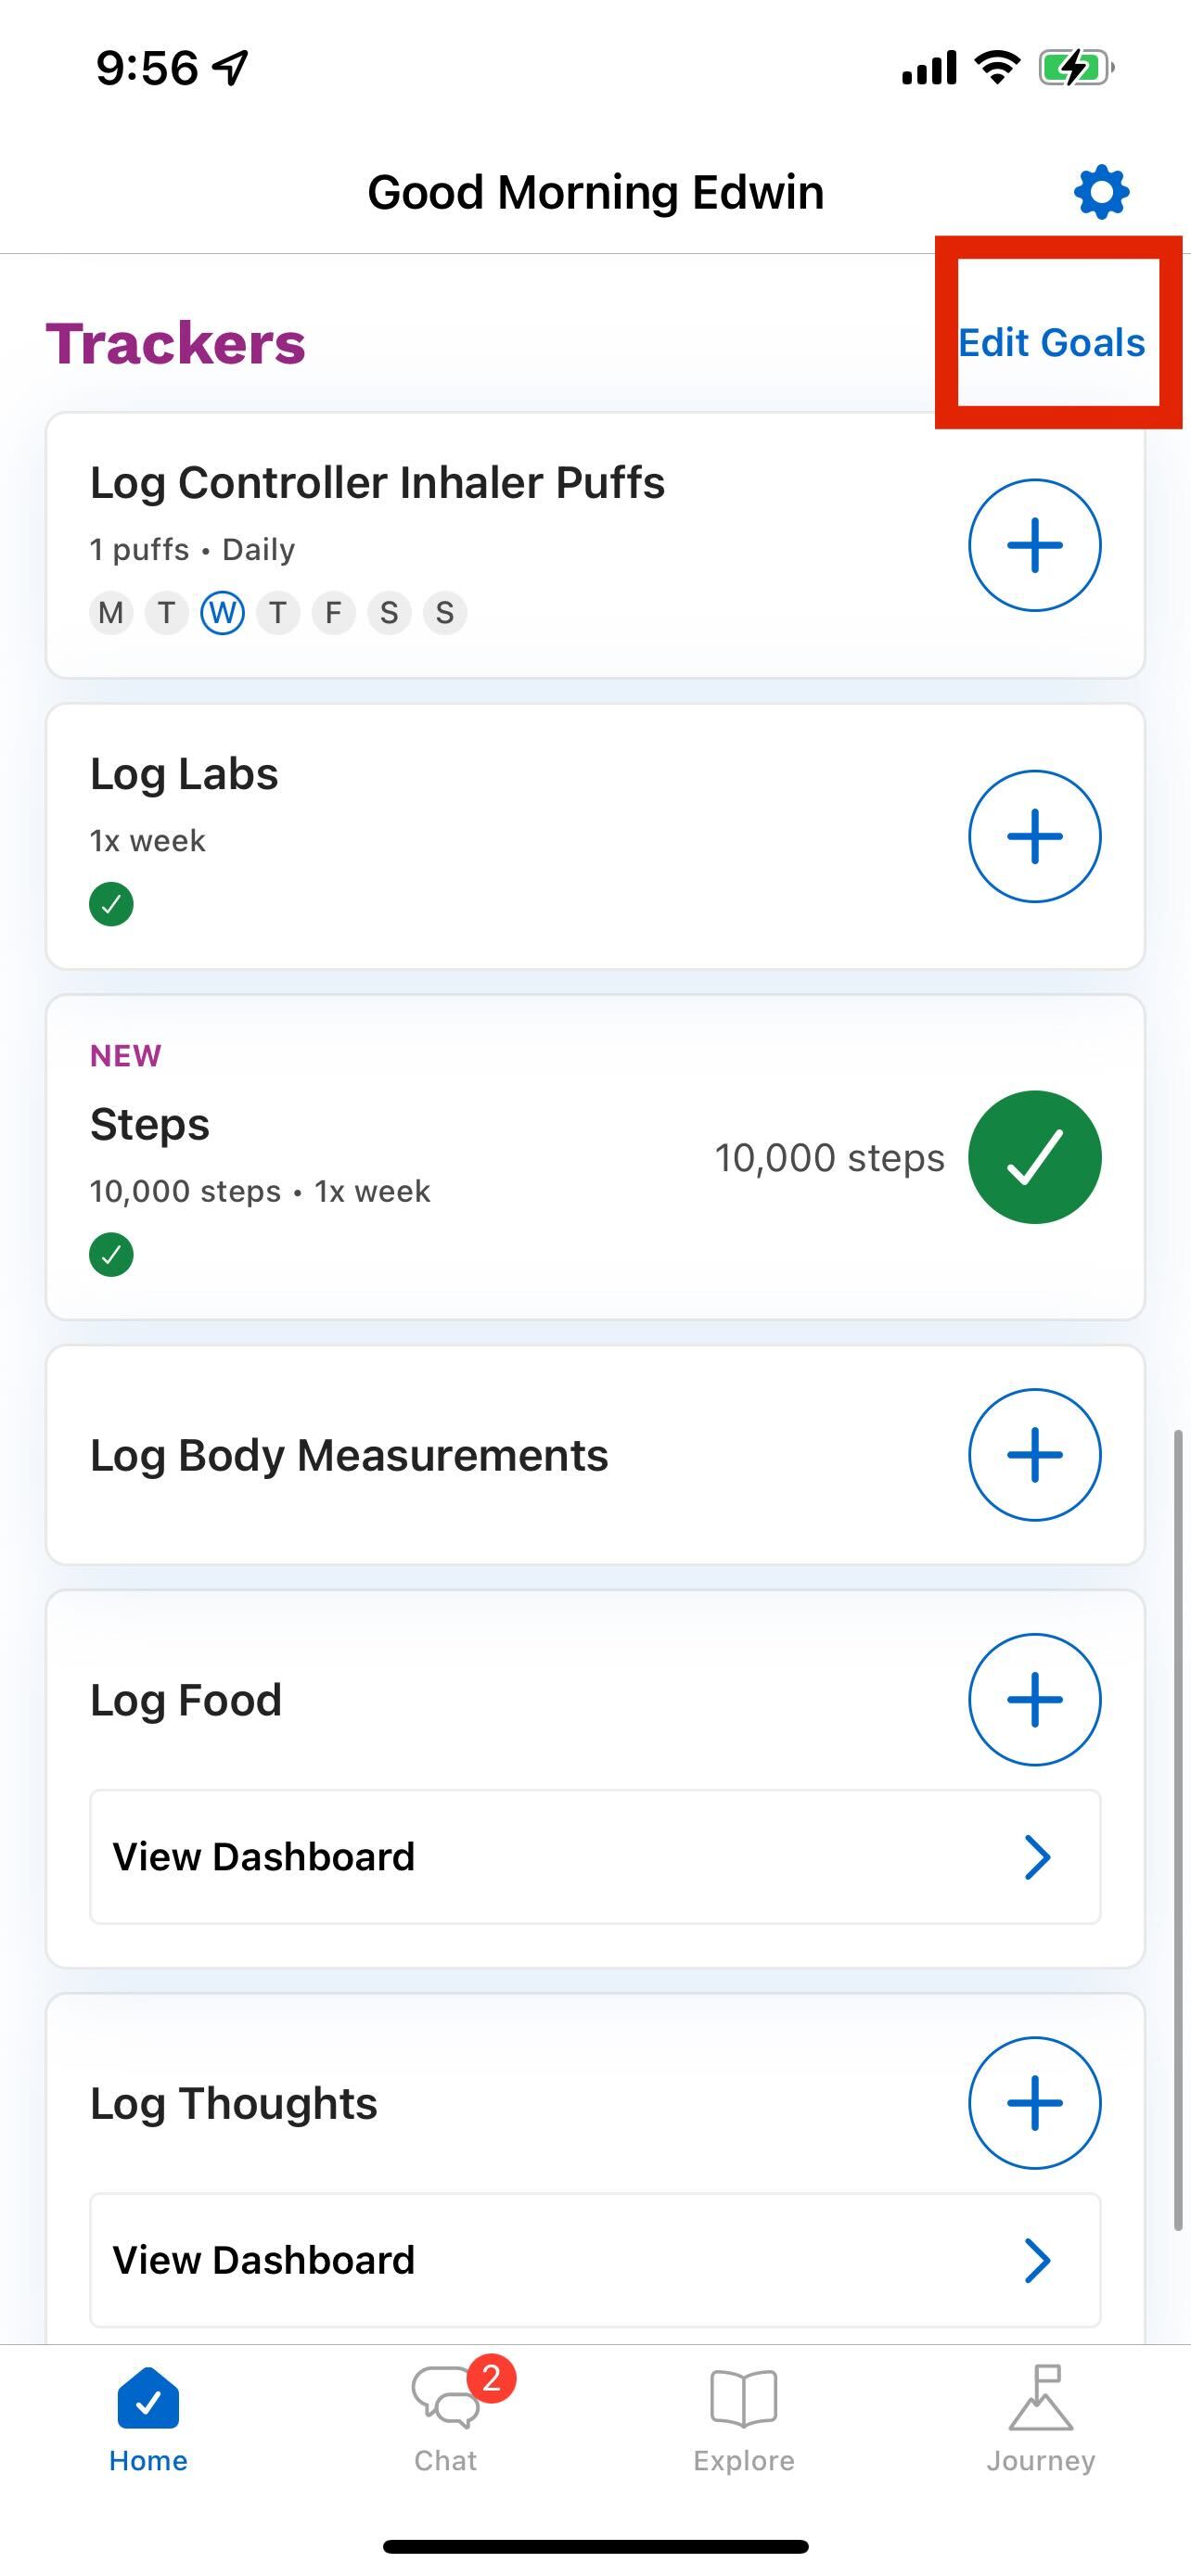Add entry with Log Body Measurements plus
The width and height of the screenshot is (1191, 2576).
click(x=1034, y=1455)
